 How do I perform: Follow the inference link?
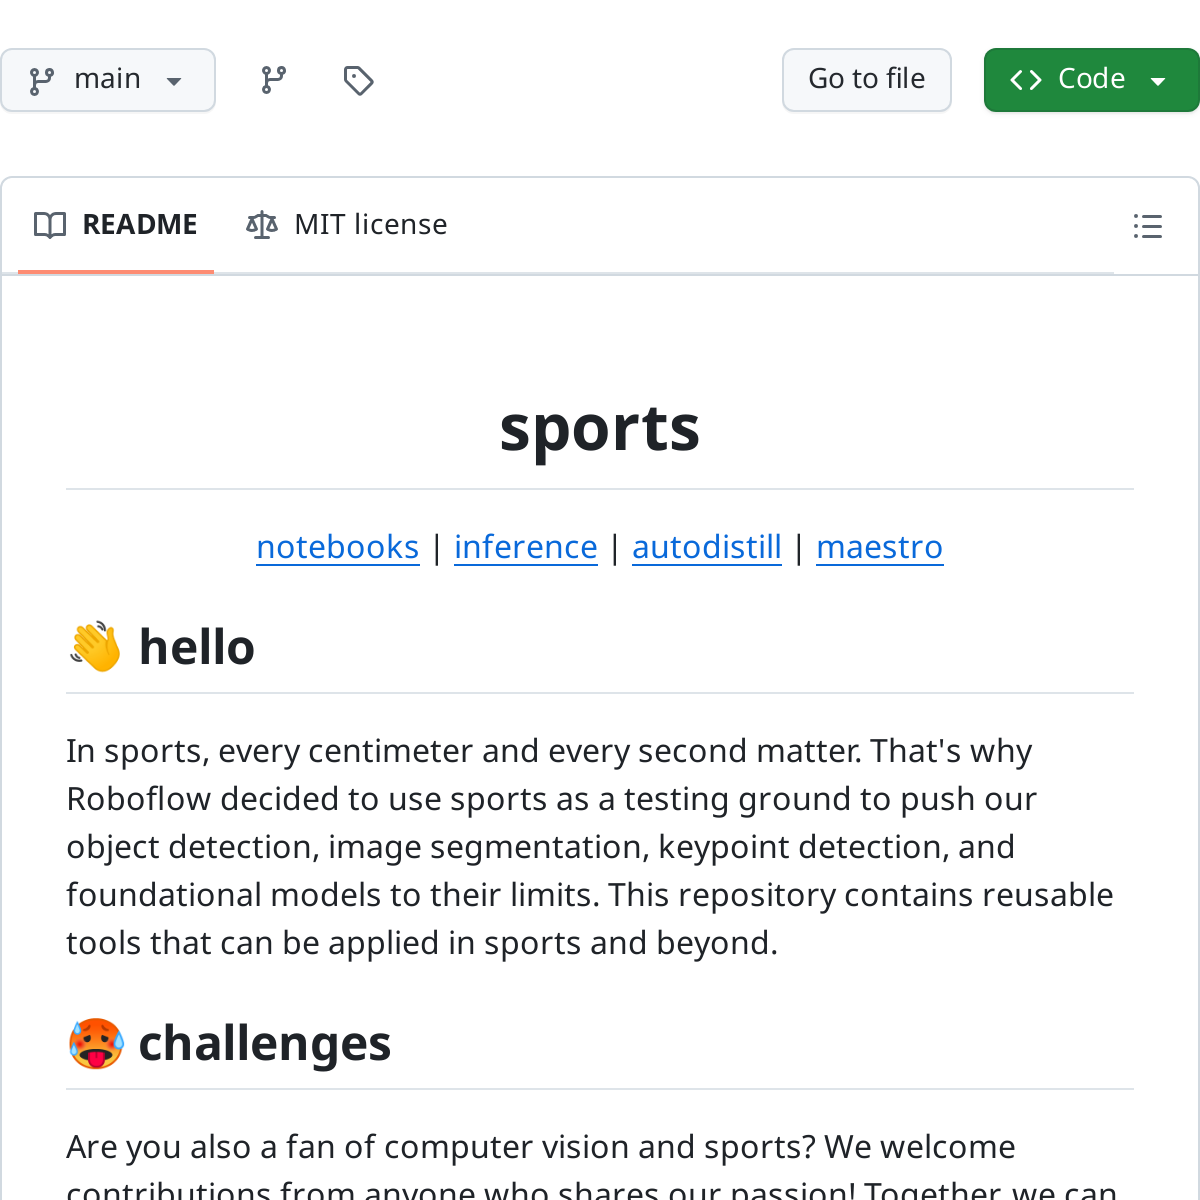coord(526,547)
